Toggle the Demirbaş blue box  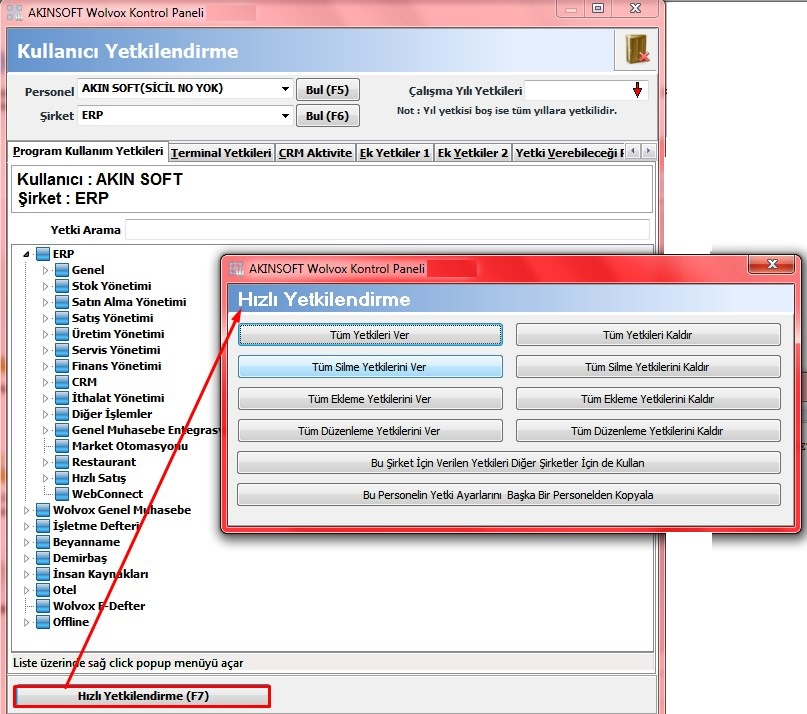43,558
